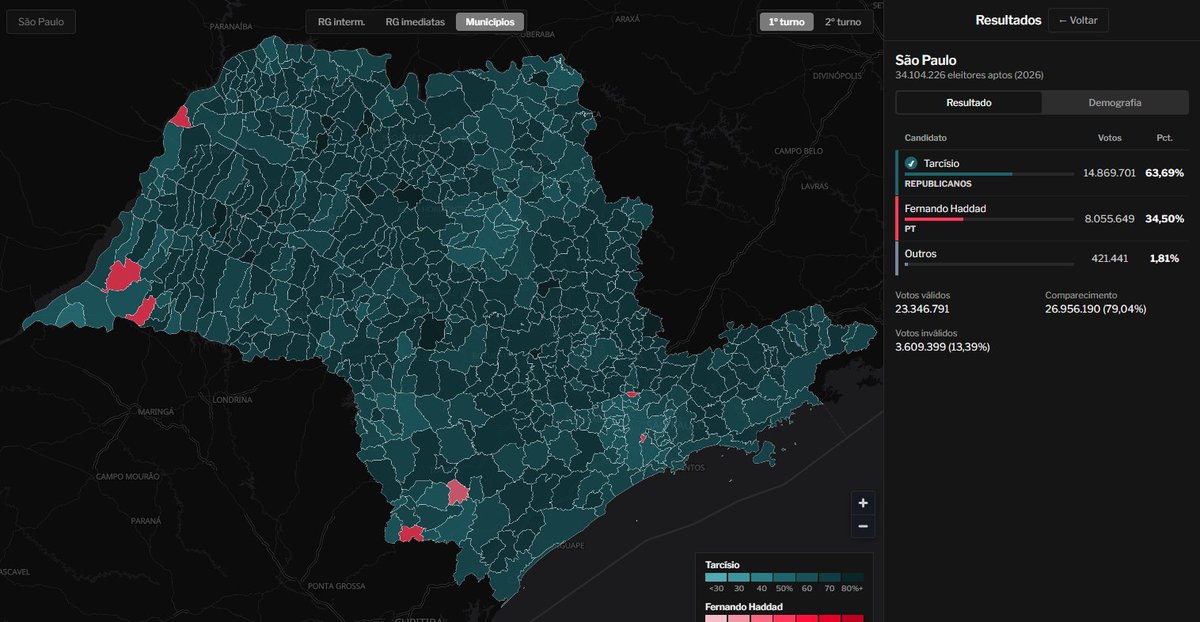Switch to RG imediatas map view
1200x622 pixels.
(x=415, y=21)
